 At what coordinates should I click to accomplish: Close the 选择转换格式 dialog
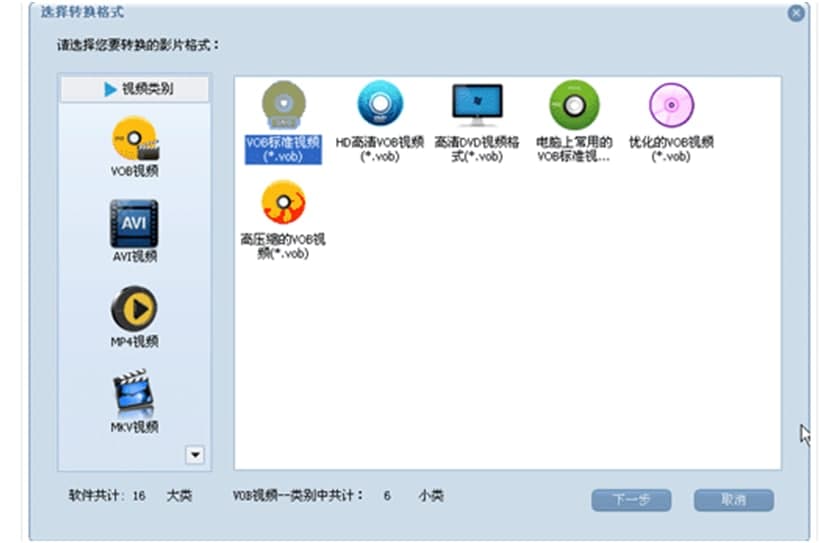(x=796, y=13)
